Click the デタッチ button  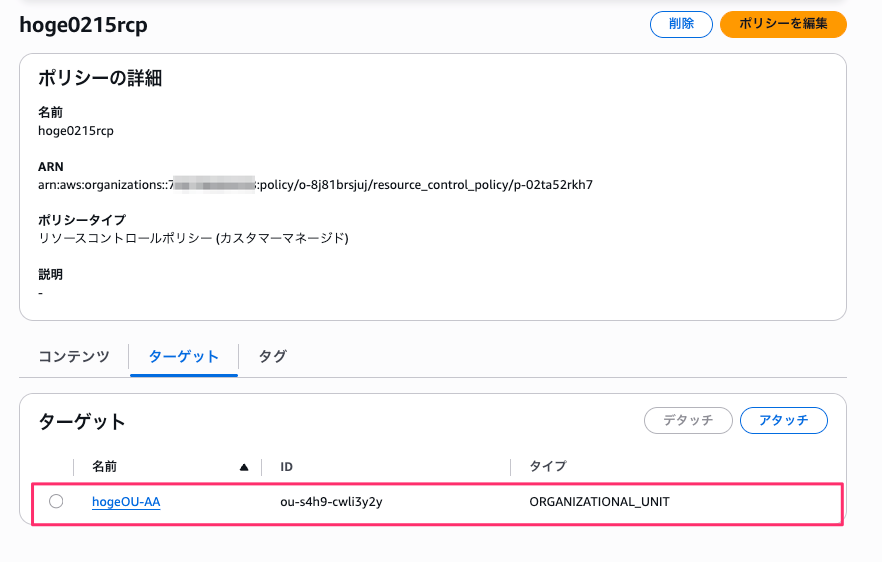click(x=689, y=421)
